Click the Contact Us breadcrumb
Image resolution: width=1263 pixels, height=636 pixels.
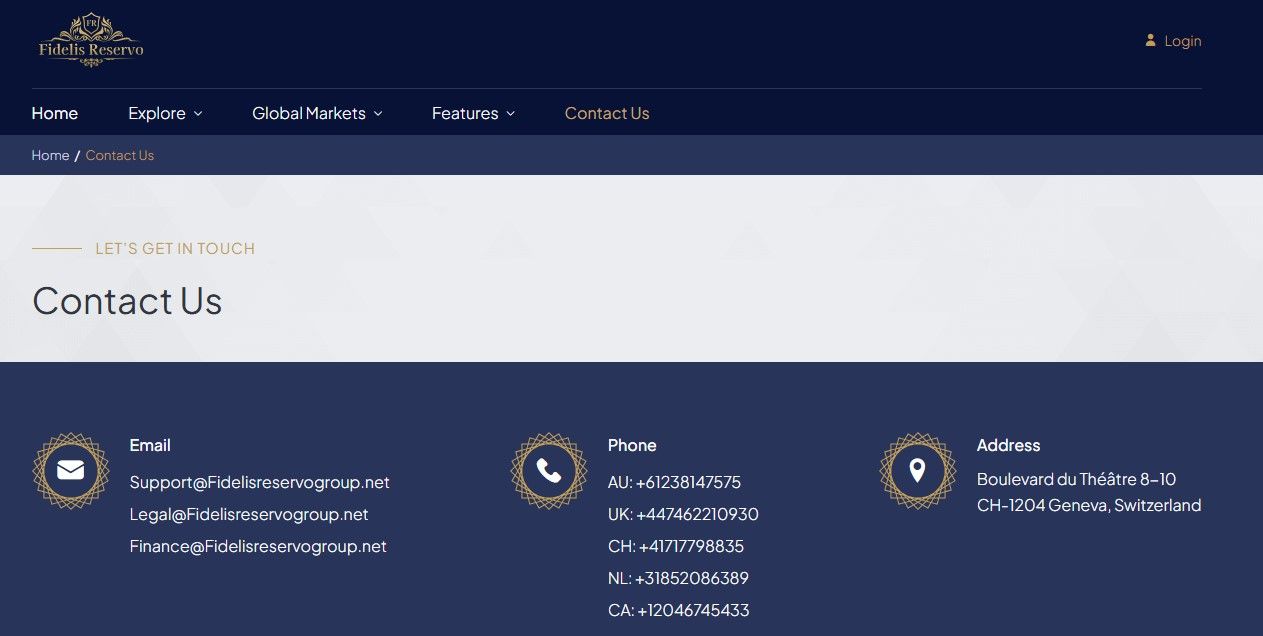click(120, 155)
